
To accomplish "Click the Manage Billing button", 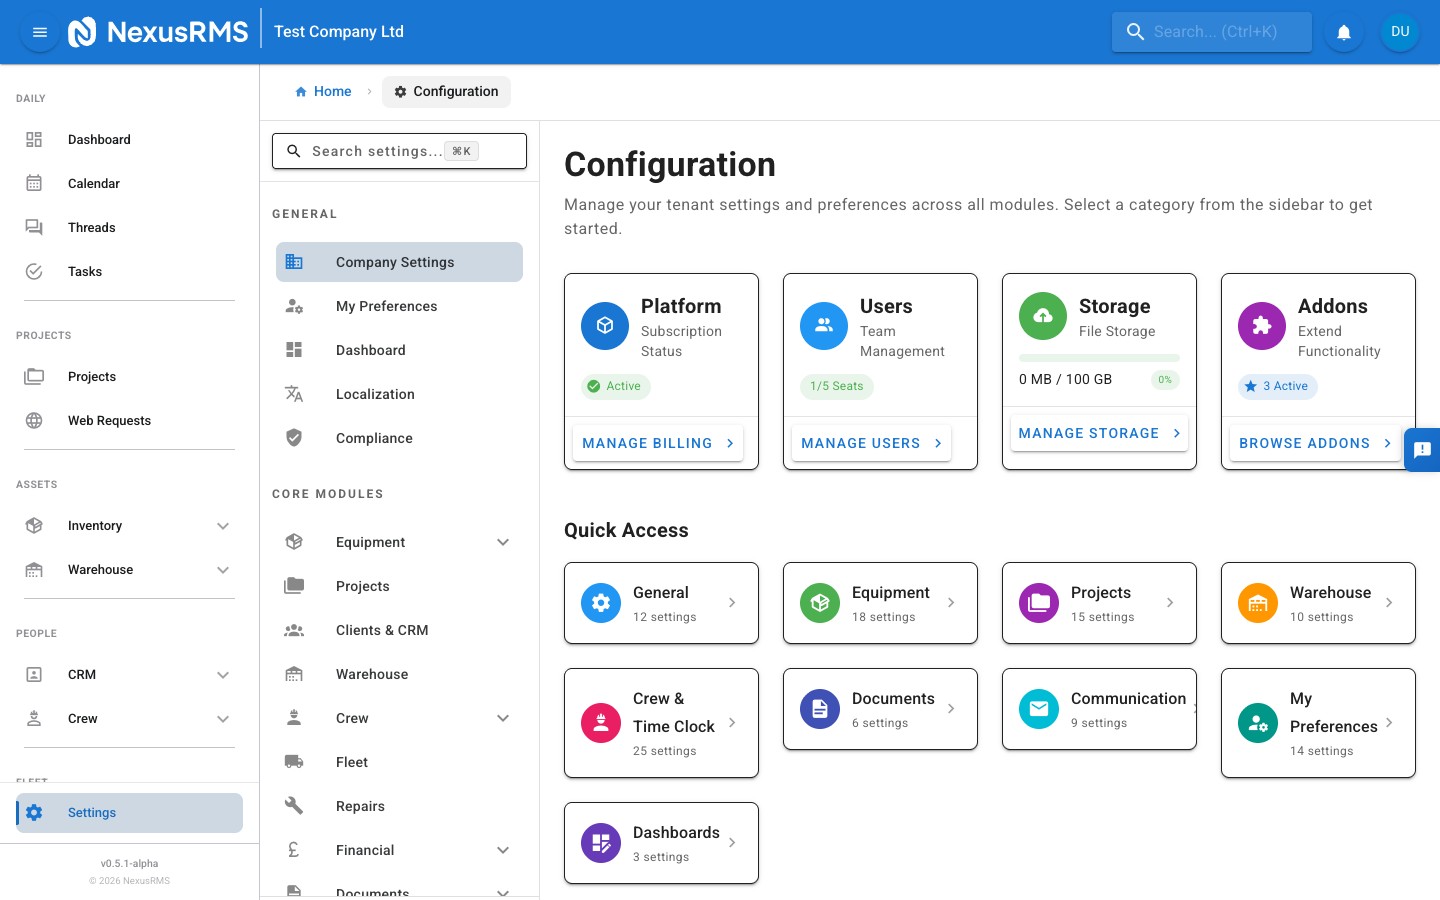I will click(x=657, y=443).
